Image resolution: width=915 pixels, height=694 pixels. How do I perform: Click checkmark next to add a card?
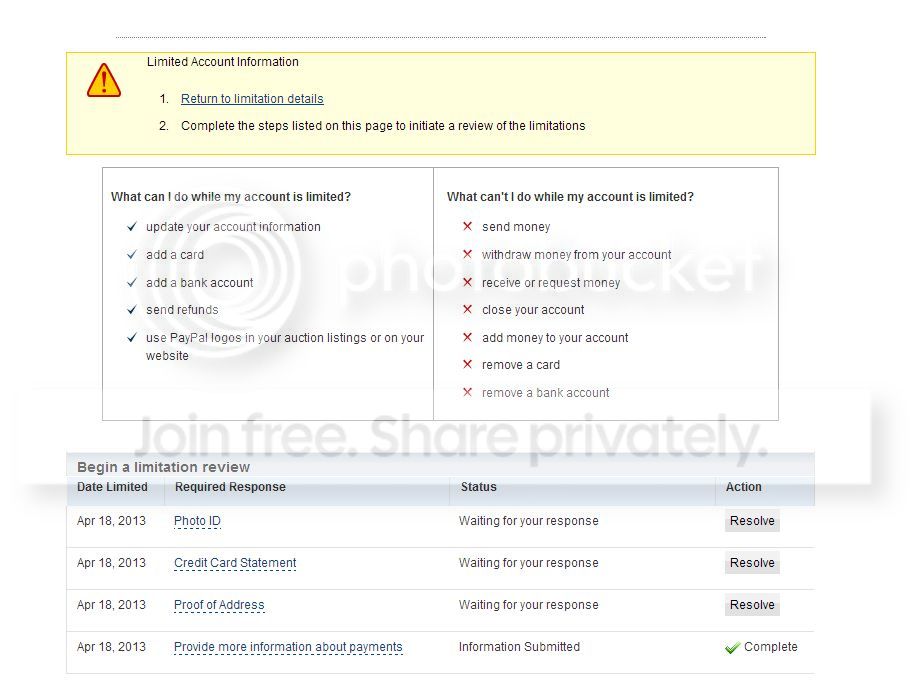(132, 254)
